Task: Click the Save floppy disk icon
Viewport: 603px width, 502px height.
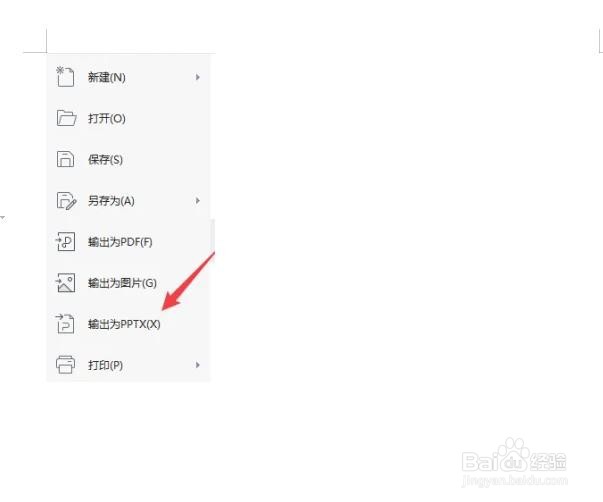Action: [65, 159]
